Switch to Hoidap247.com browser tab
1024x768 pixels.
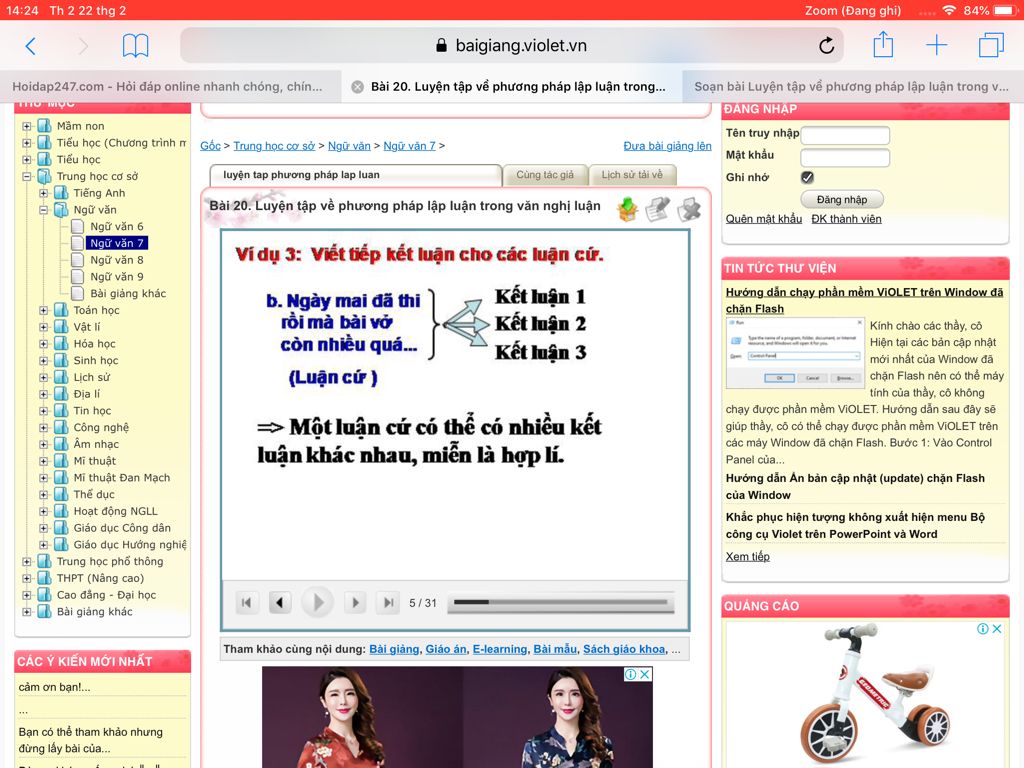(170, 86)
